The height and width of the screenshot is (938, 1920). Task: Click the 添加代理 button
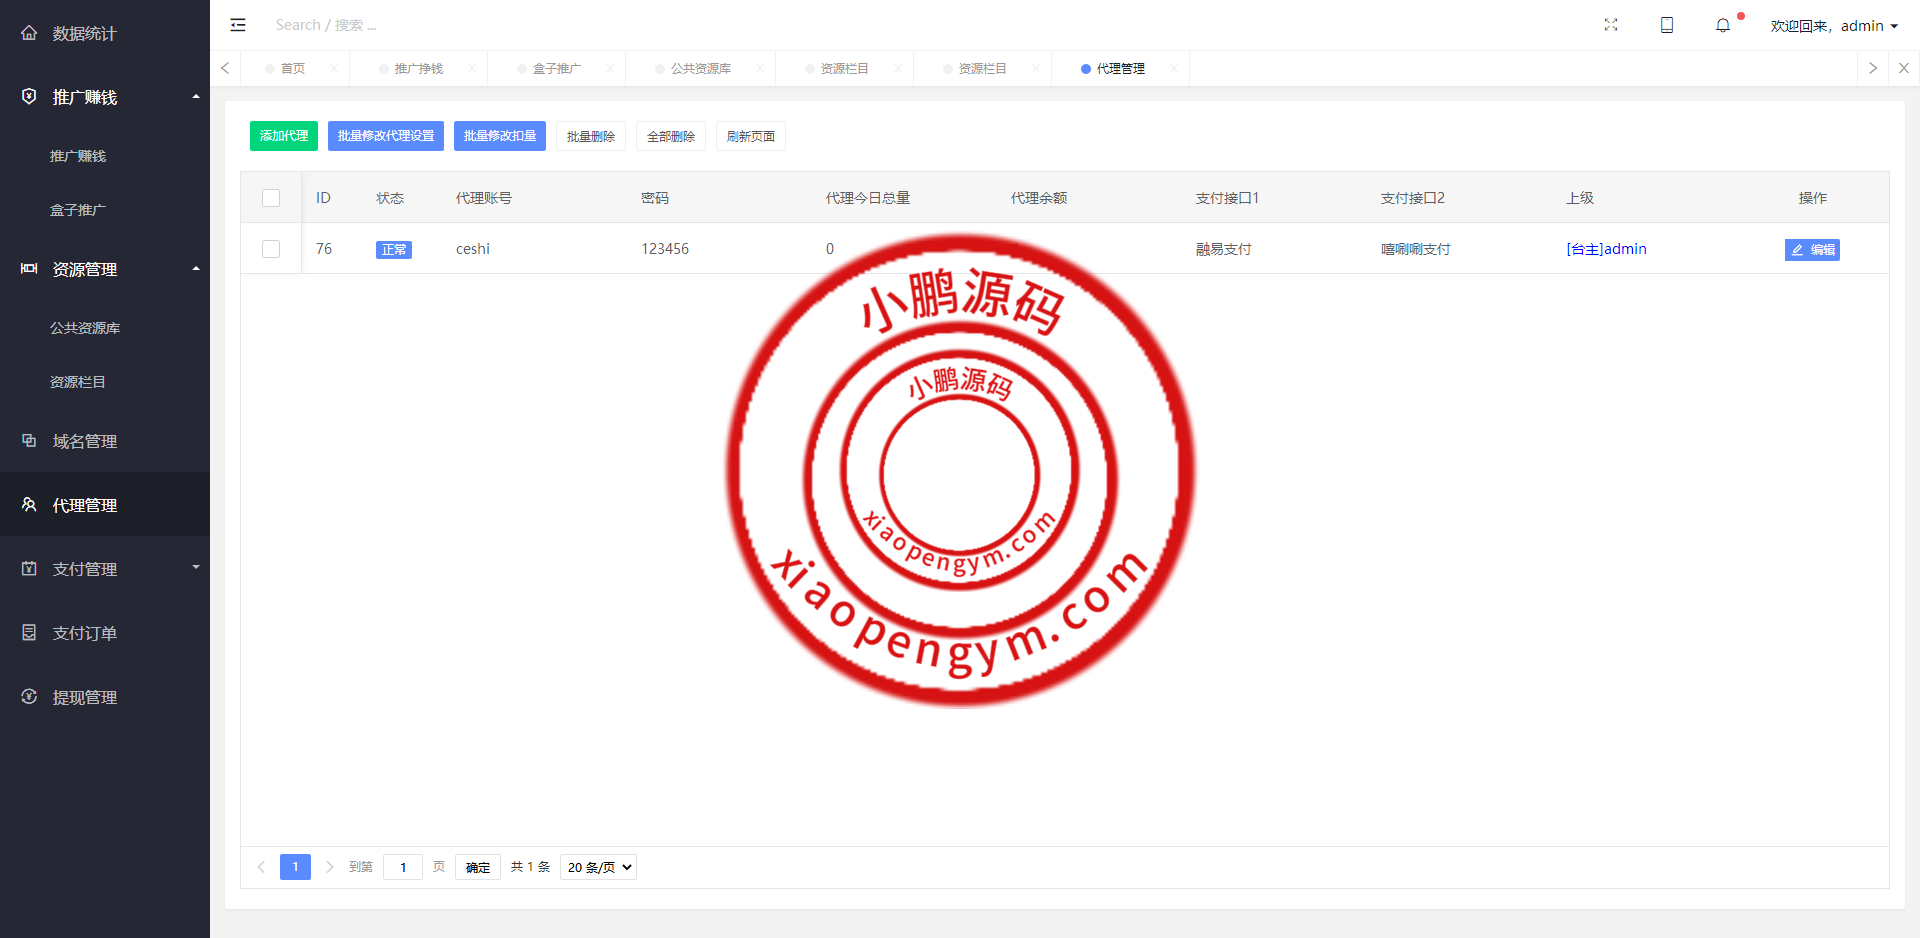pos(283,135)
